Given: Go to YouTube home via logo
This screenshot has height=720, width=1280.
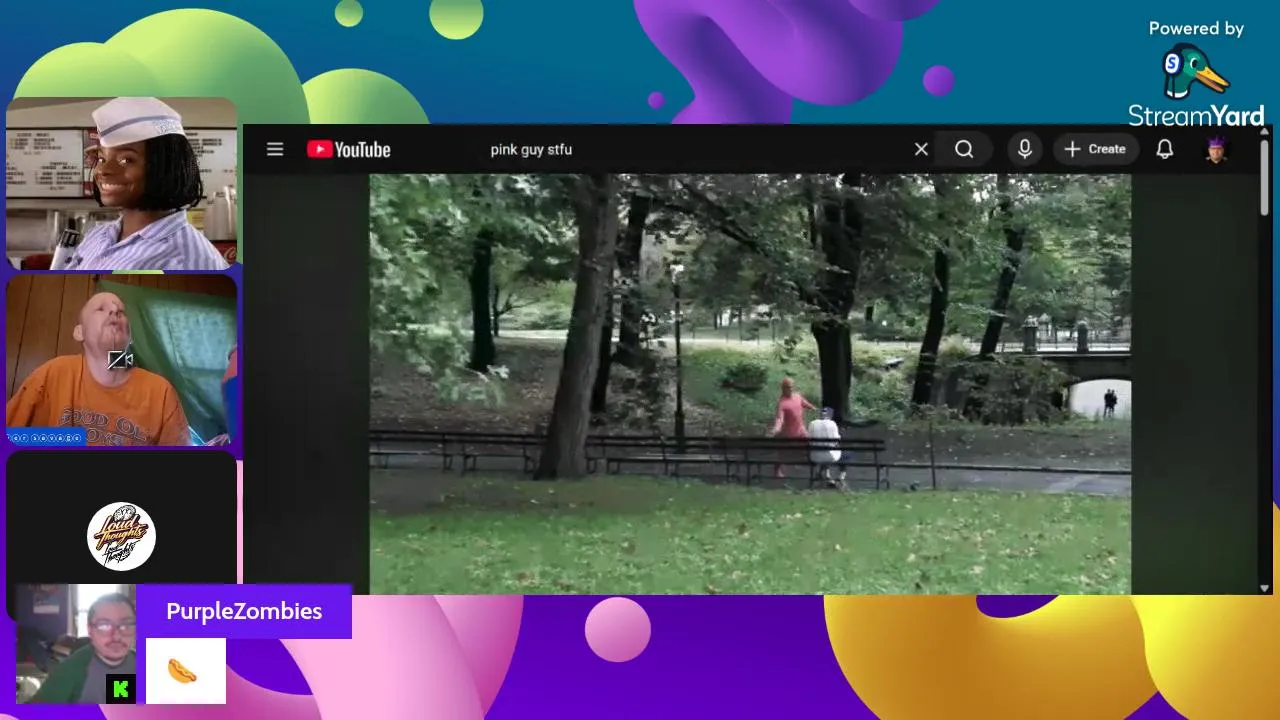Looking at the screenshot, I should click(x=349, y=149).
